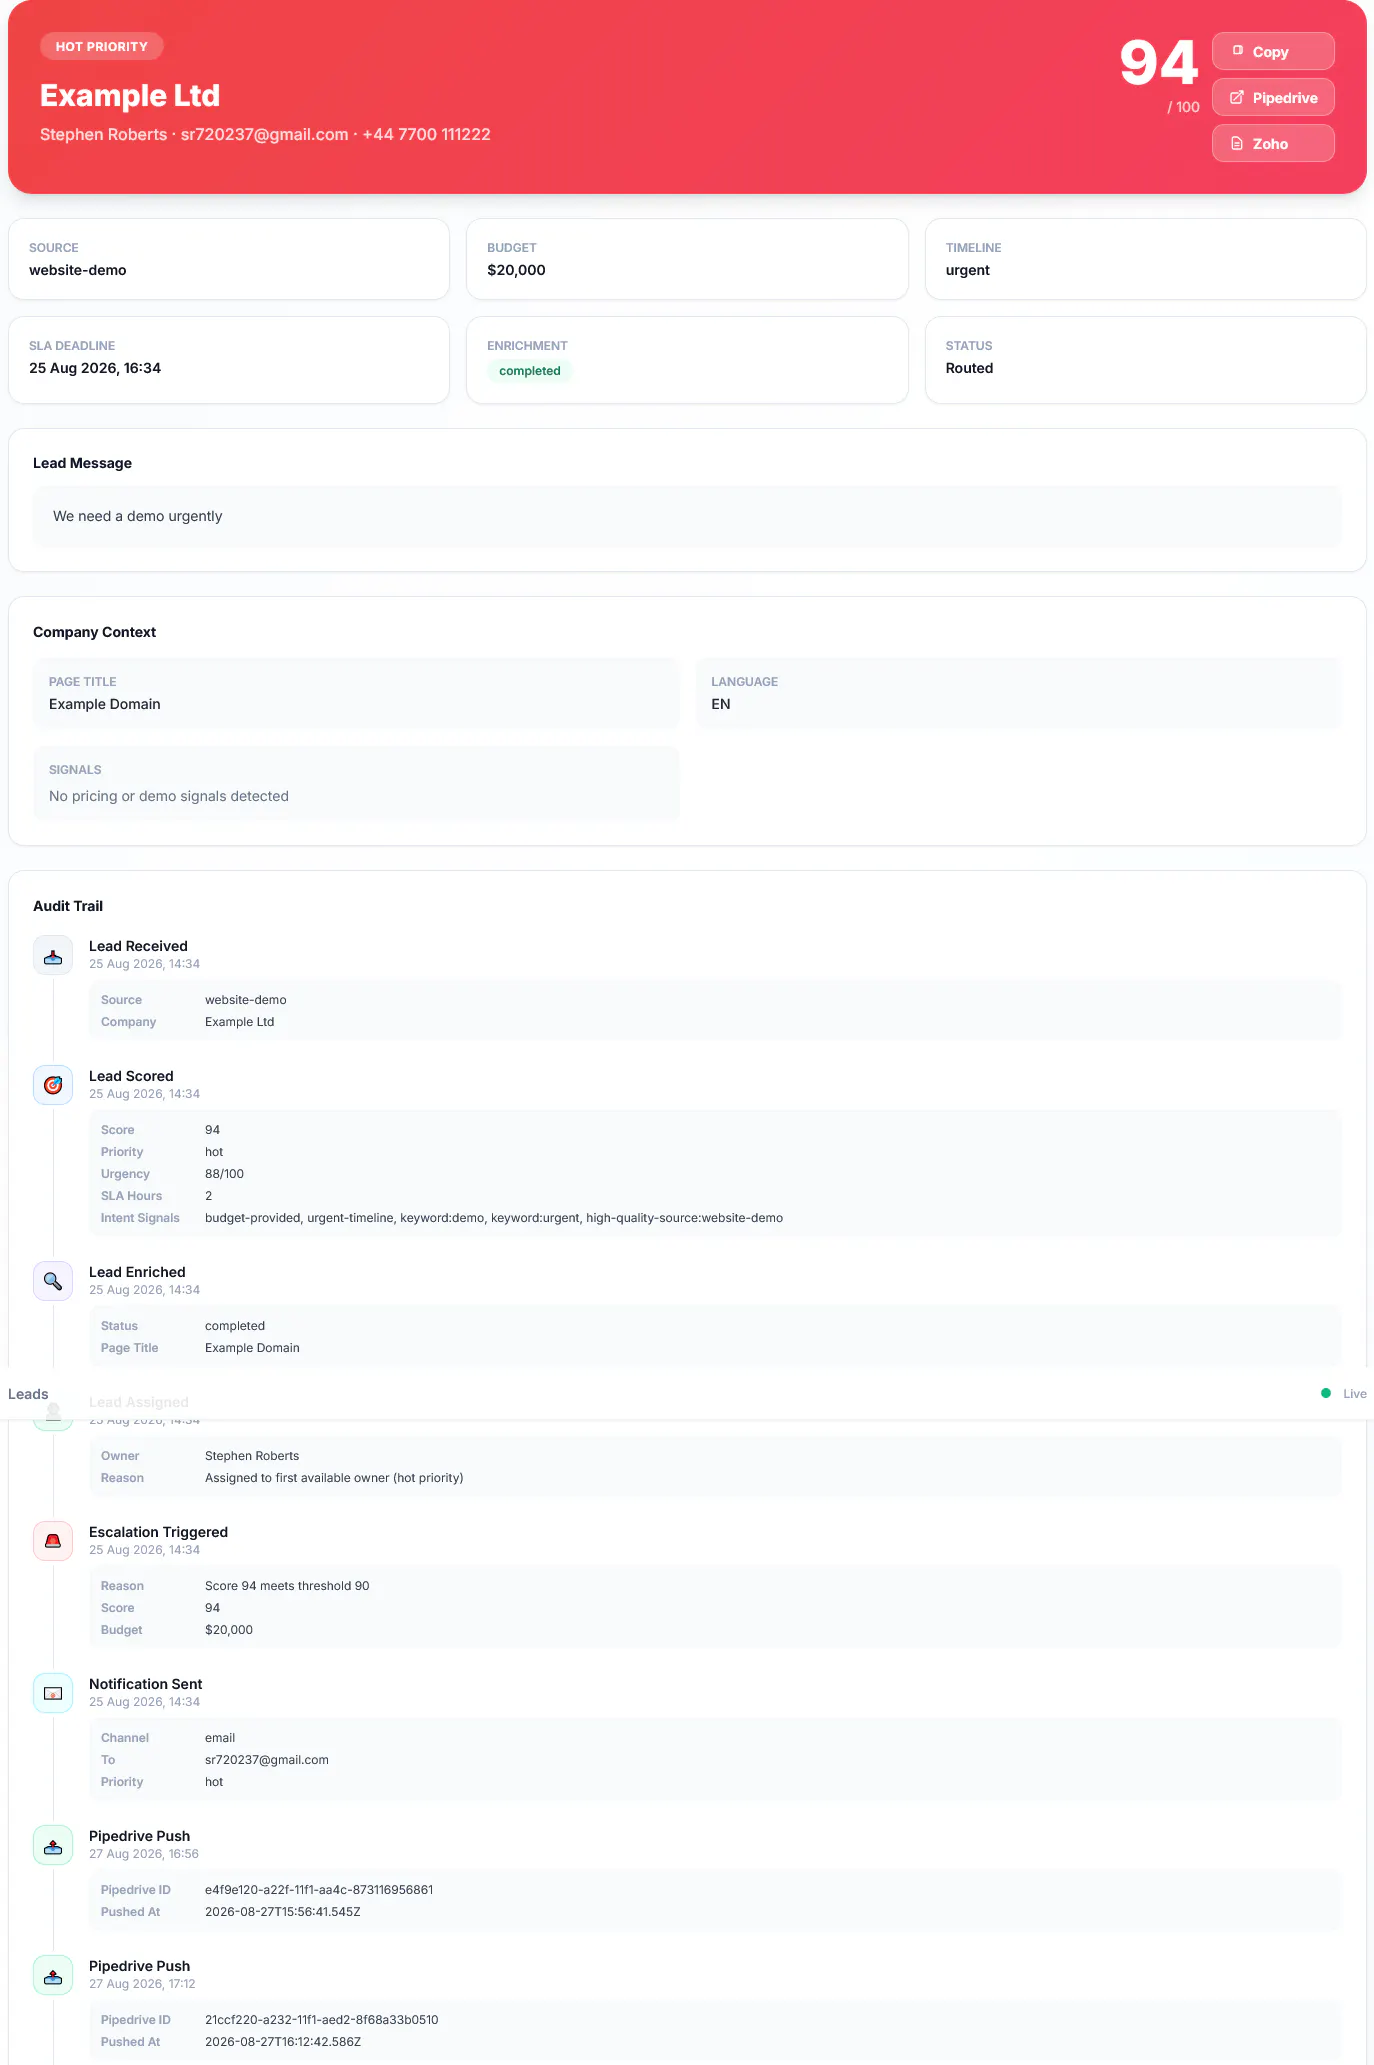Open the lead in Pipedrive
This screenshot has width=1374, height=2065.
1273,97
